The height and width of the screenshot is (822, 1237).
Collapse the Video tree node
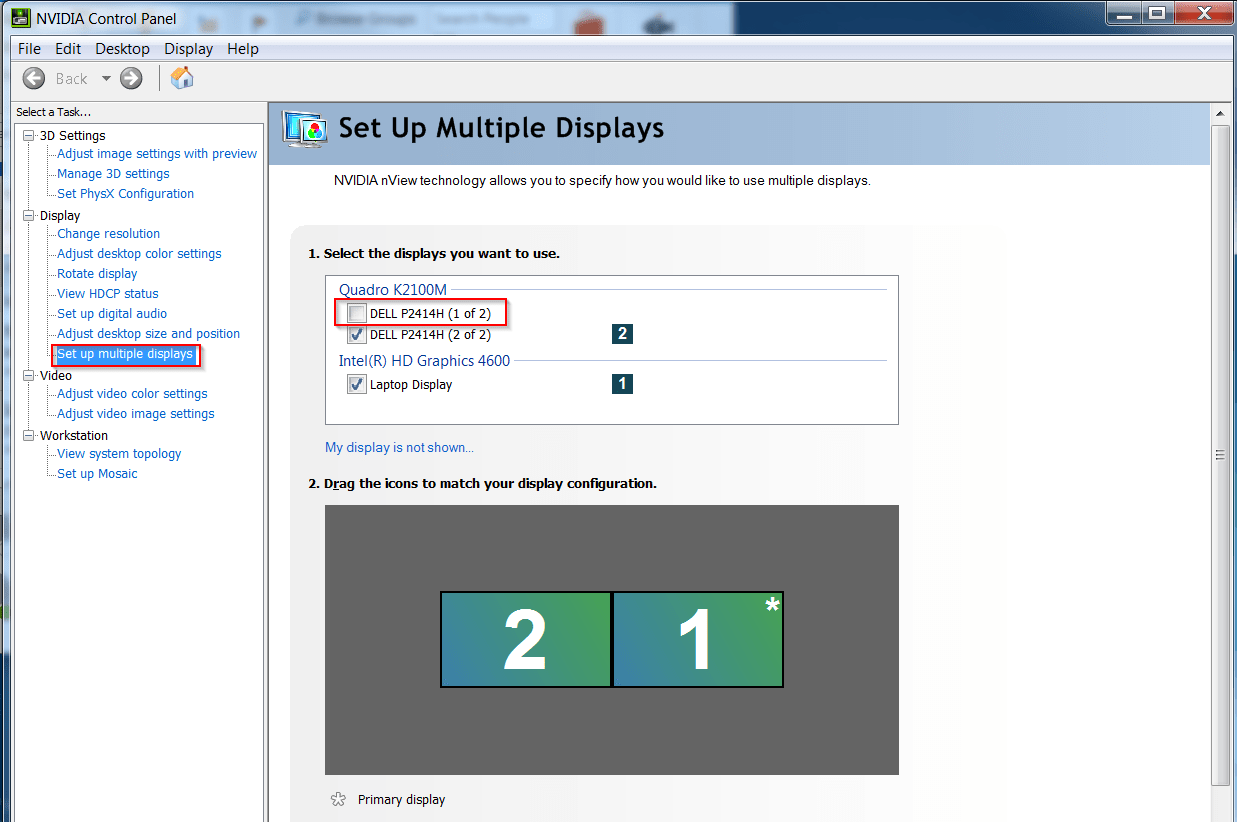28,375
